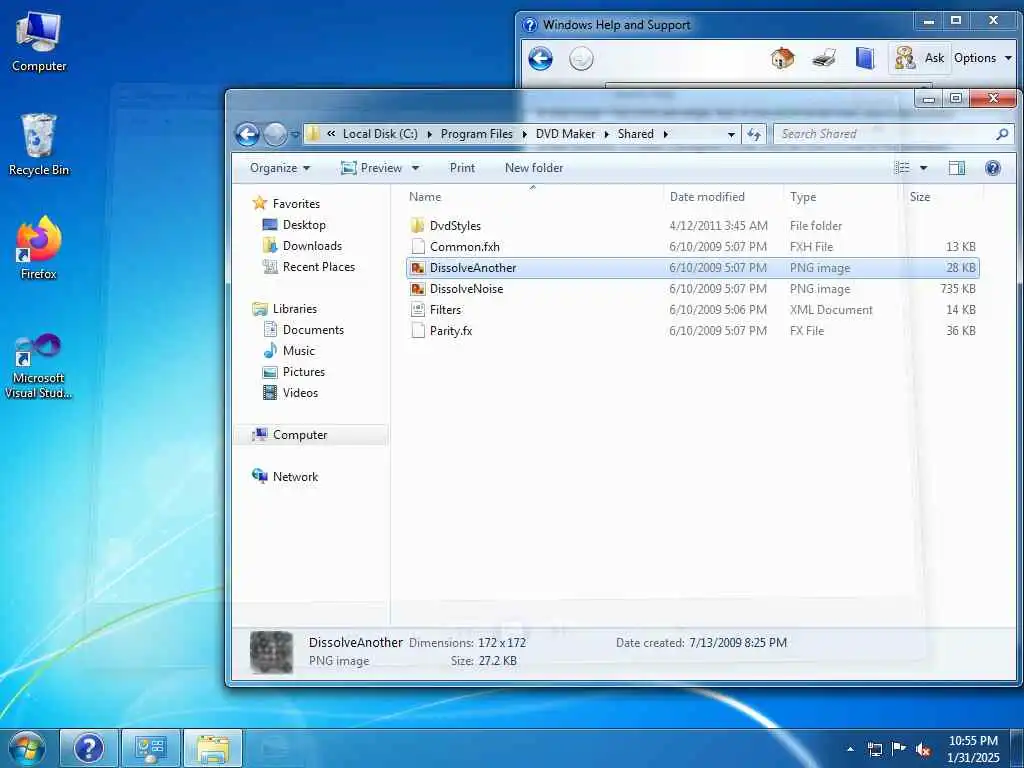
Task: Expand the arrow after Program Files breadcrumb
Action: [524, 134]
